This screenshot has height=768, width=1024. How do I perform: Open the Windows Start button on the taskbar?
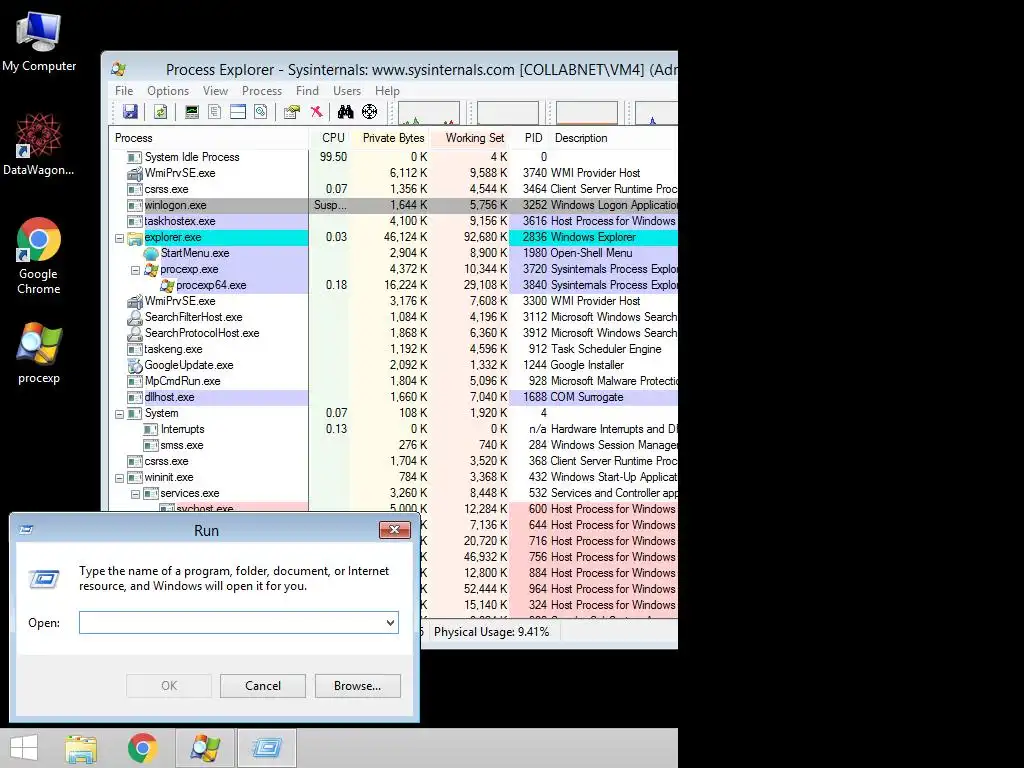24,748
